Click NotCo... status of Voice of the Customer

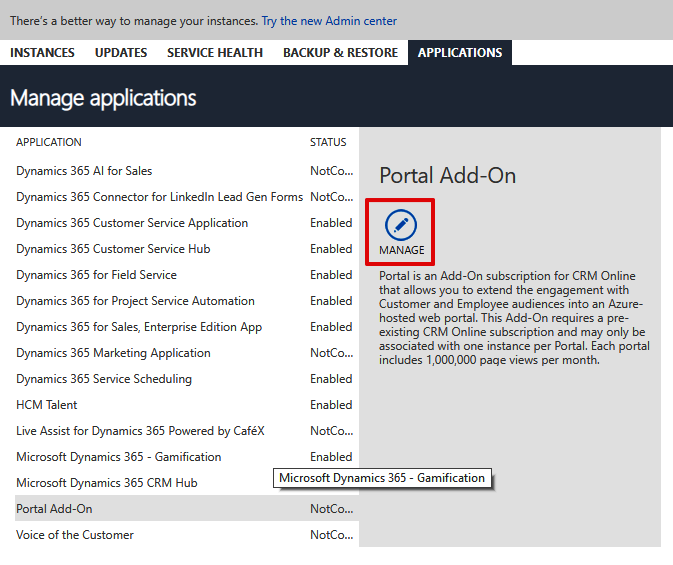coord(331,535)
